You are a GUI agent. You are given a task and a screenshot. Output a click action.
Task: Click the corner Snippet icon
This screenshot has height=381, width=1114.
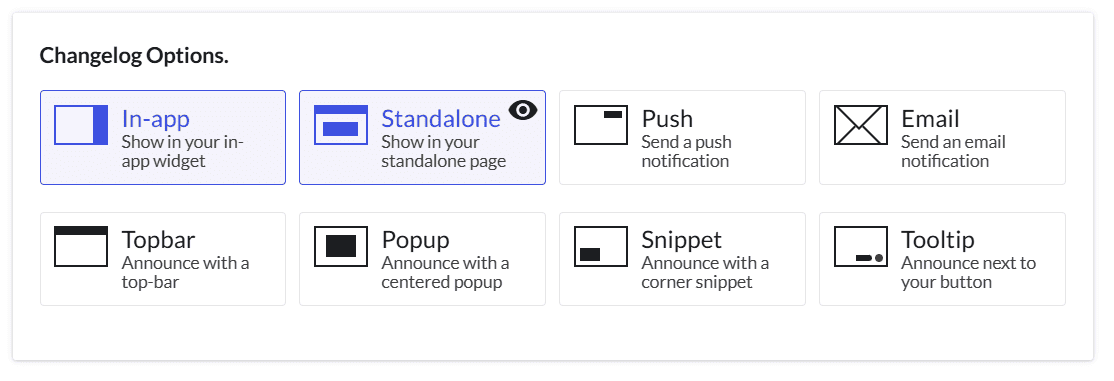pos(601,247)
